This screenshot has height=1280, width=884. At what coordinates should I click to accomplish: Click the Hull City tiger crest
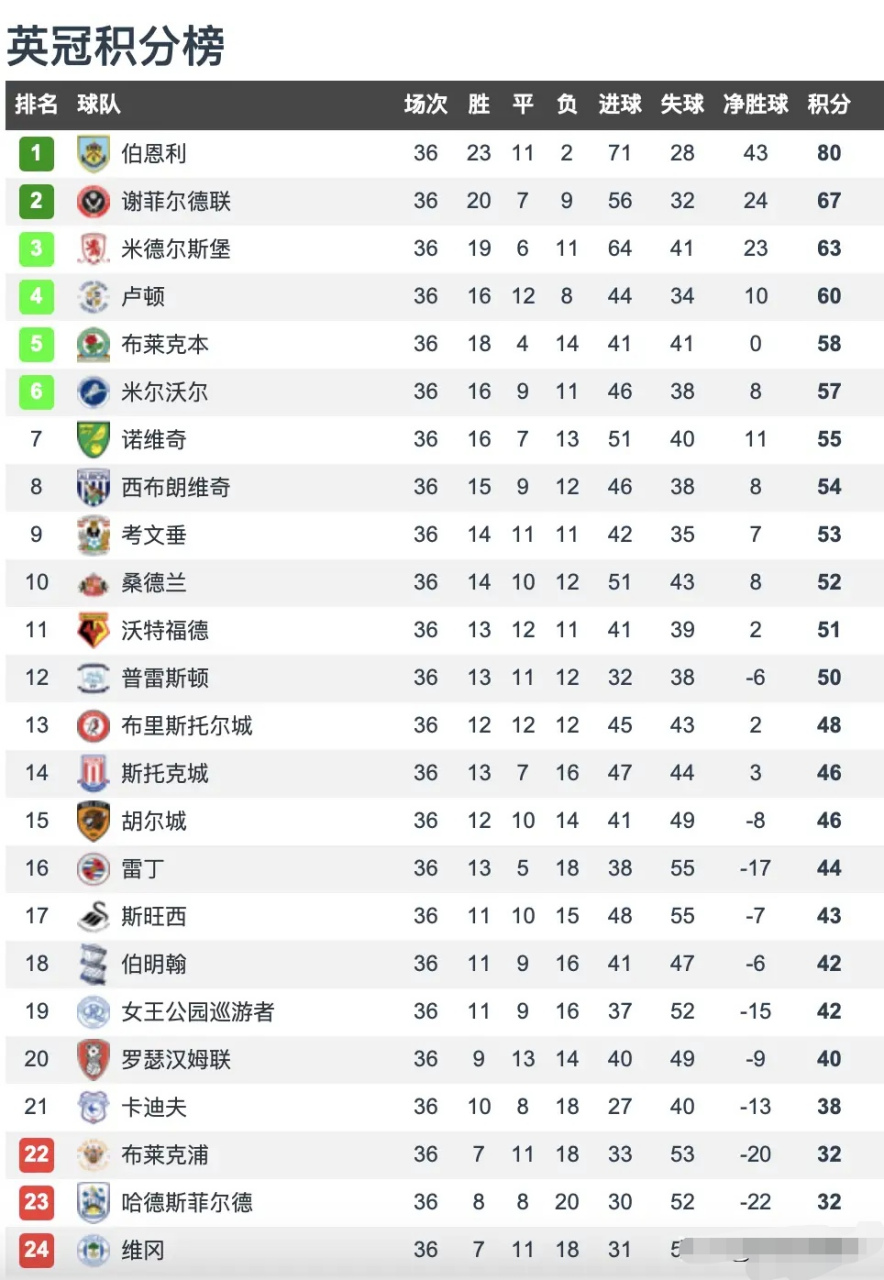(x=93, y=822)
